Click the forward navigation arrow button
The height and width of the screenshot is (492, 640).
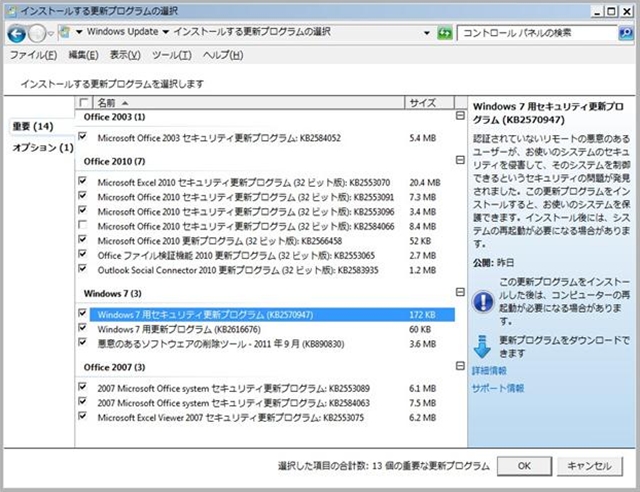[37, 34]
